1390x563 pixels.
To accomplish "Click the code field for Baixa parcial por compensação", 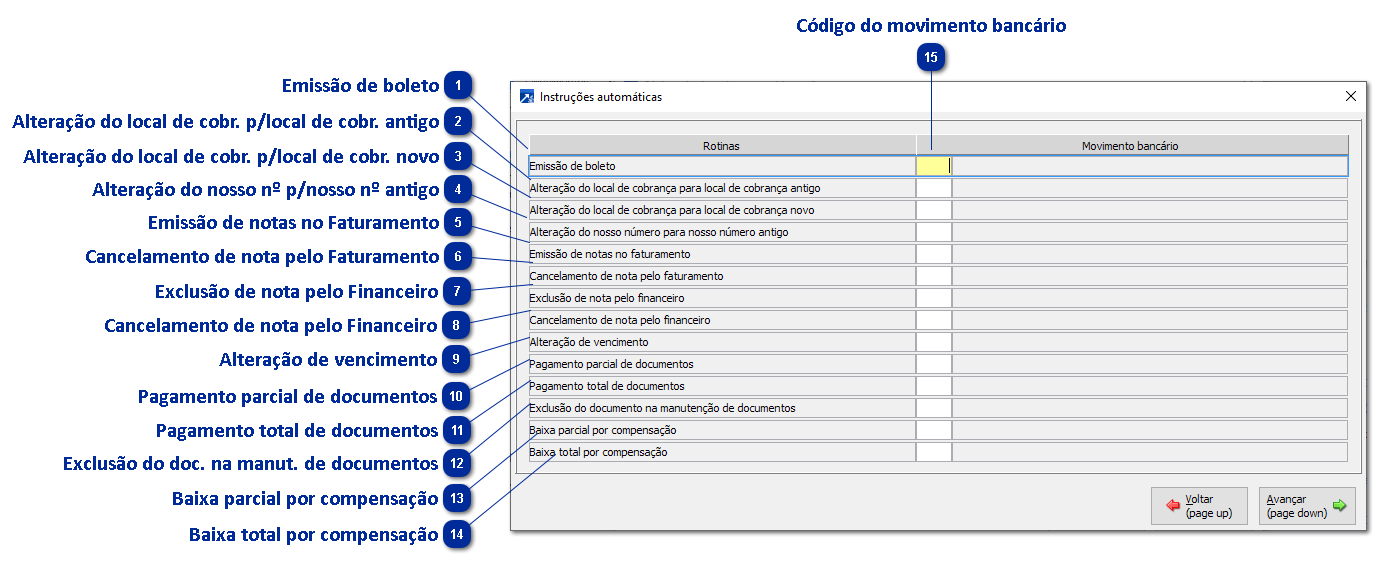I will pyautogui.click(x=934, y=430).
